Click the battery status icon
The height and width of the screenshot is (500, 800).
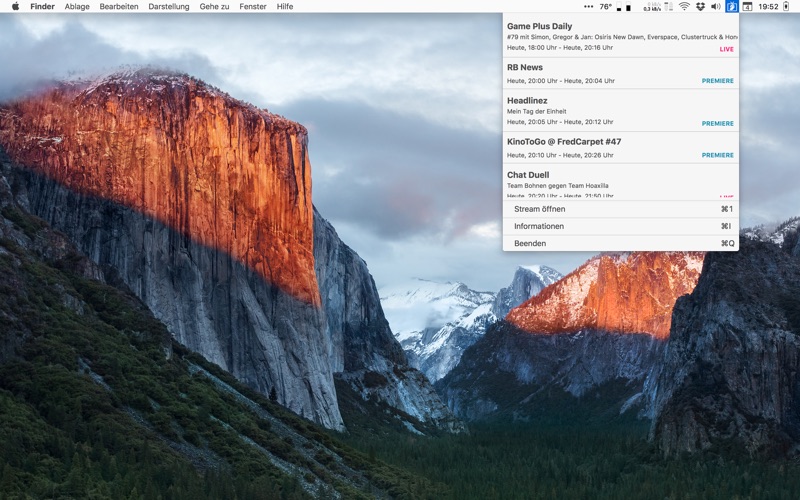786,6
